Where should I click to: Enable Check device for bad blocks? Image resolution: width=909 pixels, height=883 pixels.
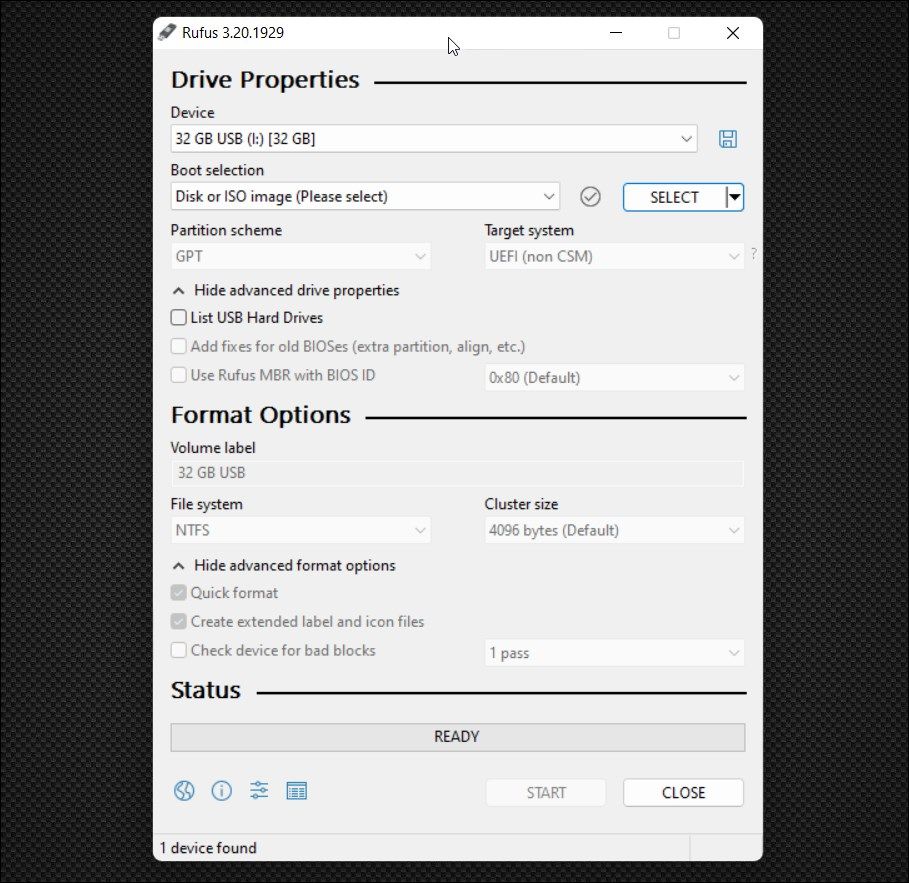179,651
